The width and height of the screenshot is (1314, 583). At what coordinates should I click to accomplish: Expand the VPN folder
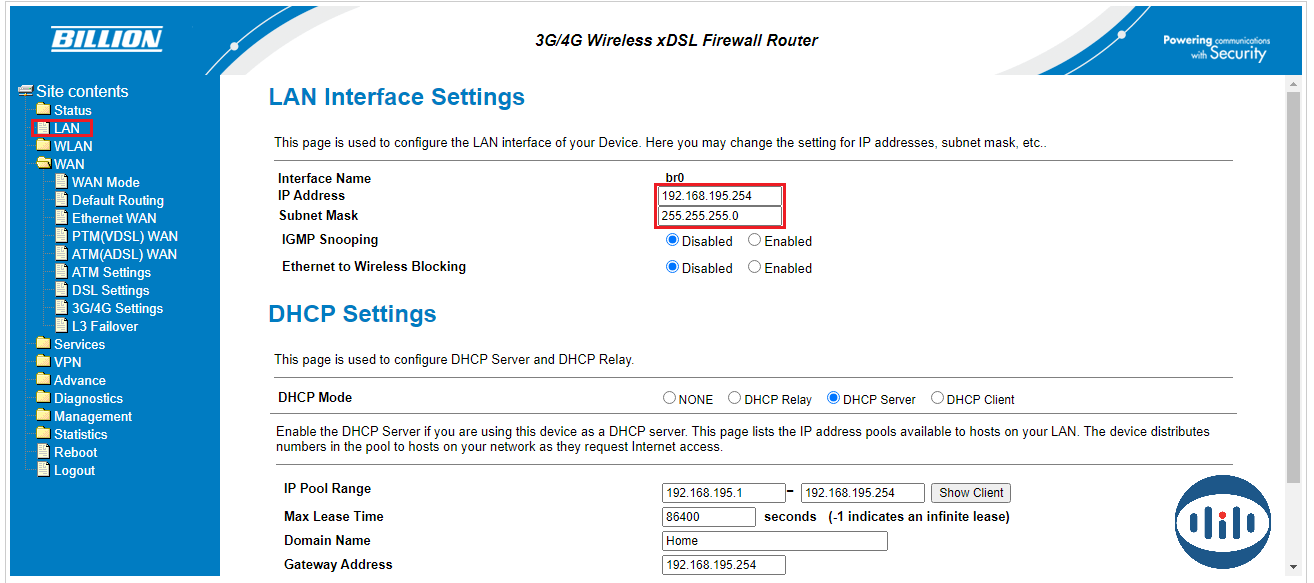click(x=67, y=362)
